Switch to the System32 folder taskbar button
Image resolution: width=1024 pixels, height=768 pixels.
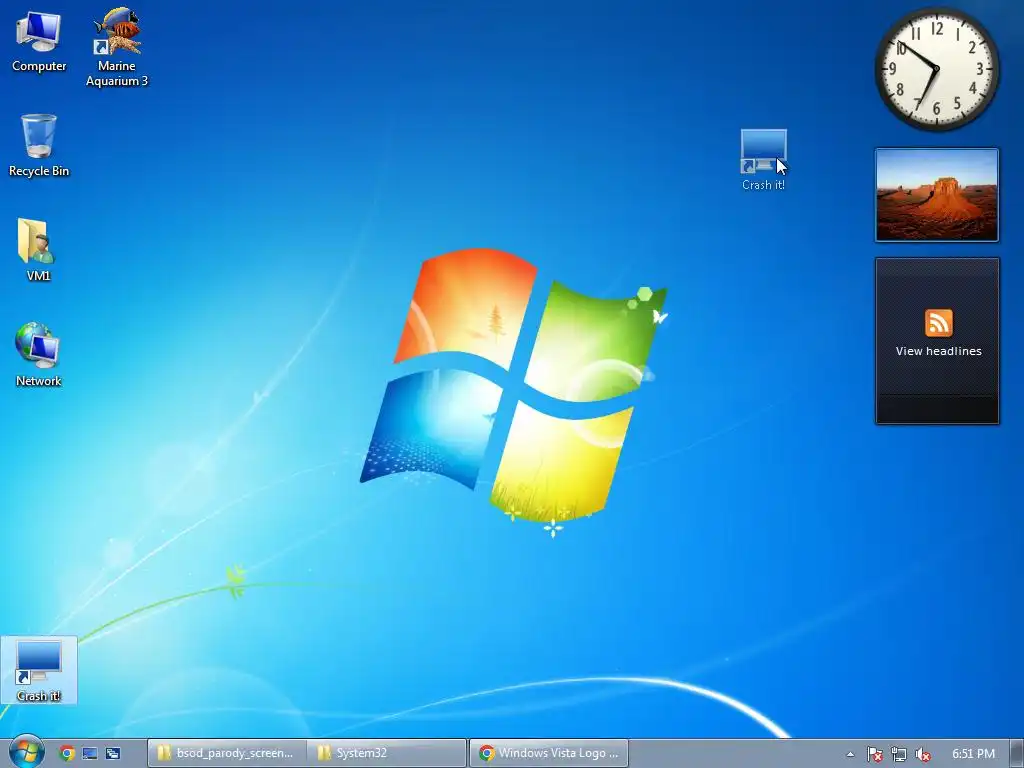[x=387, y=753]
